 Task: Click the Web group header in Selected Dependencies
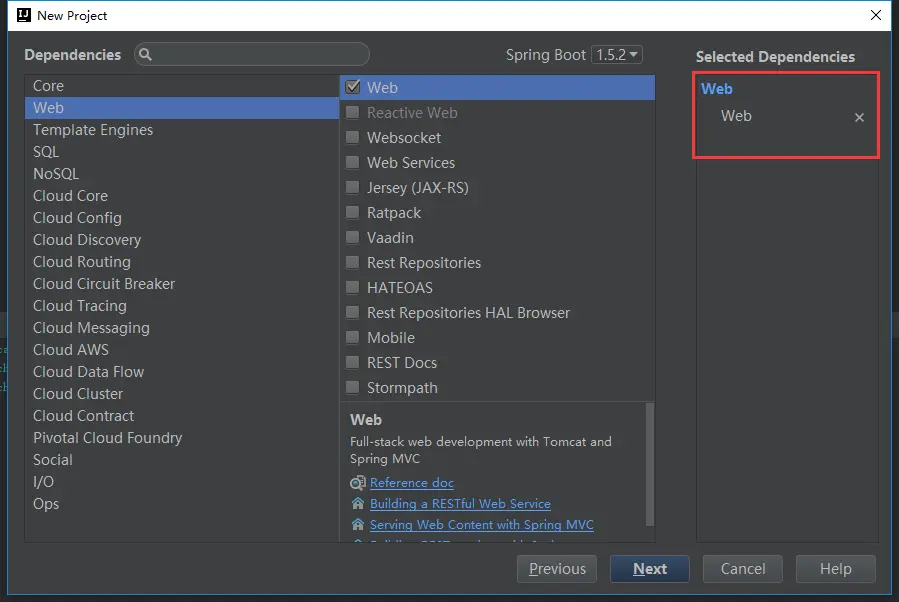pyautogui.click(x=717, y=89)
